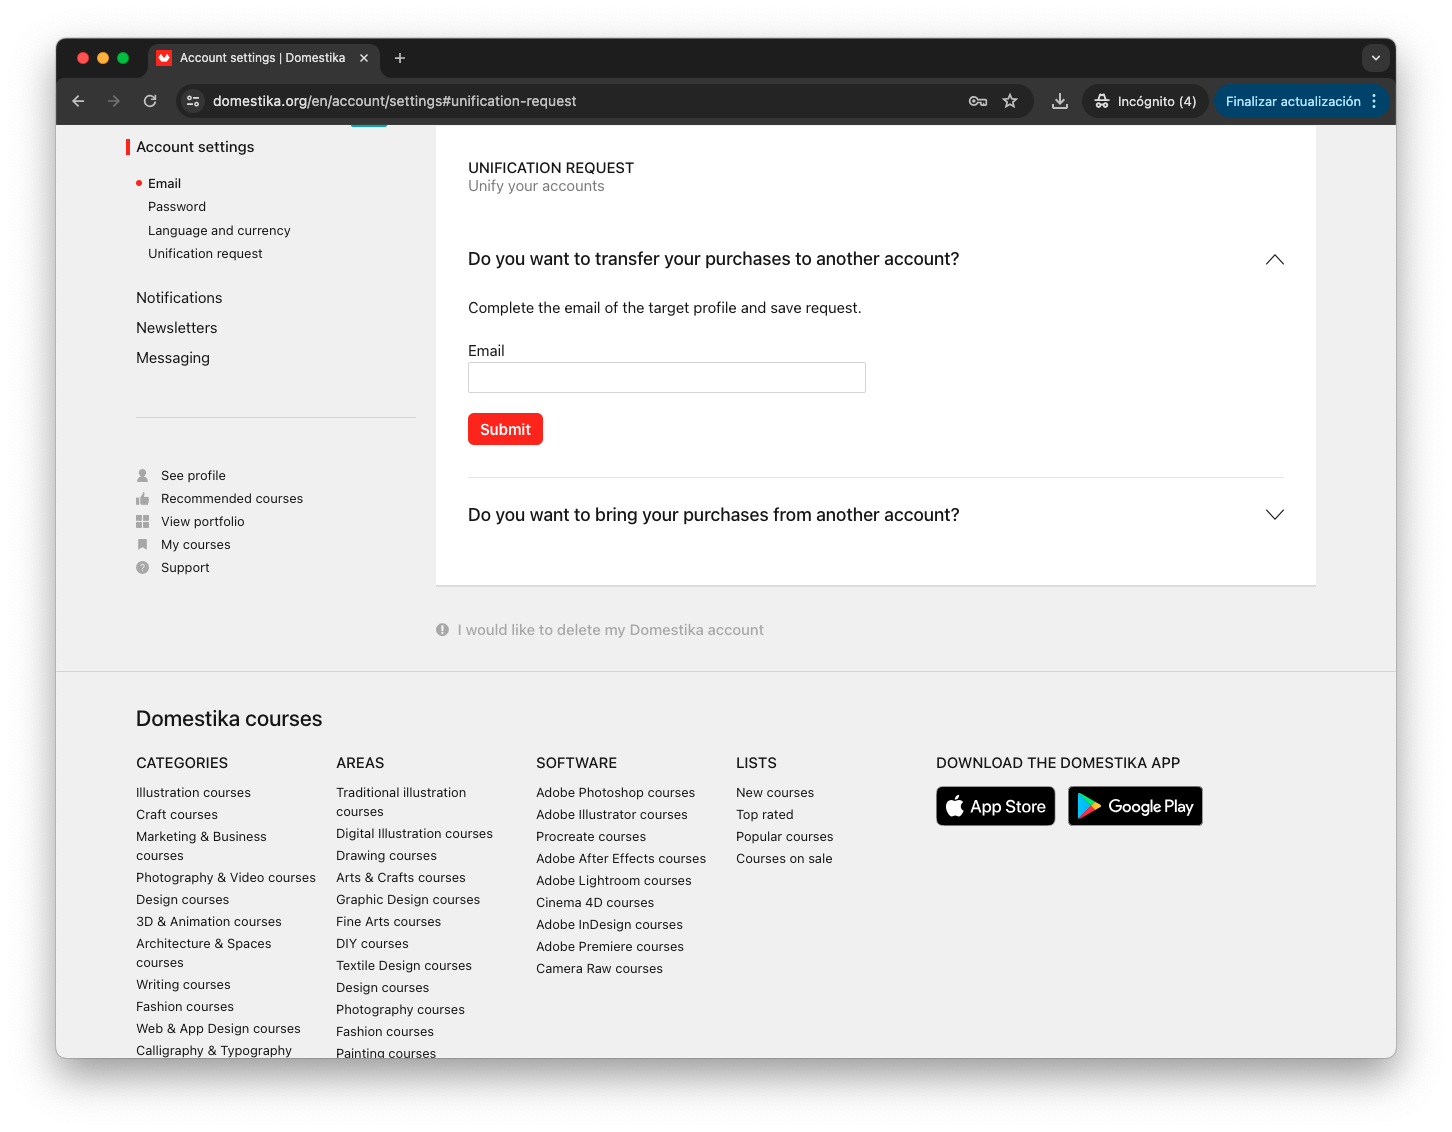The height and width of the screenshot is (1132, 1452).
Task: Click the My courses link text
Action: tap(196, 545)
